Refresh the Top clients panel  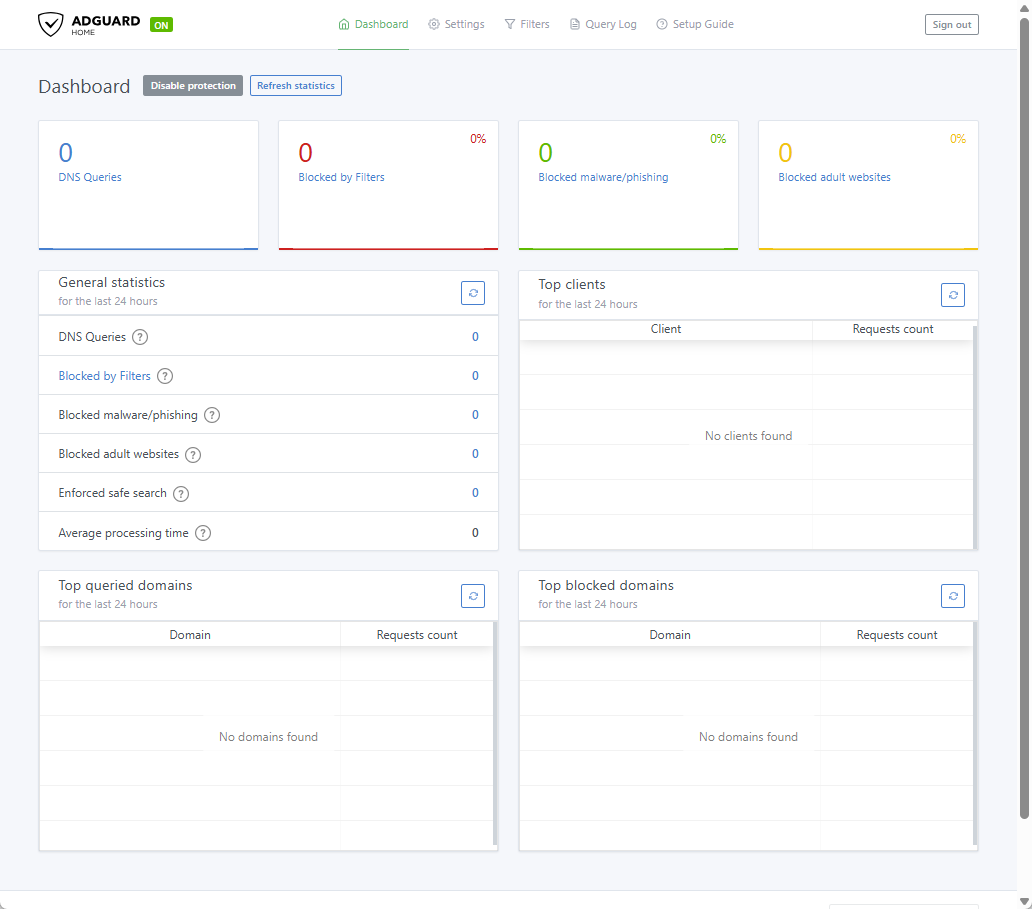(x=953, y=295)
